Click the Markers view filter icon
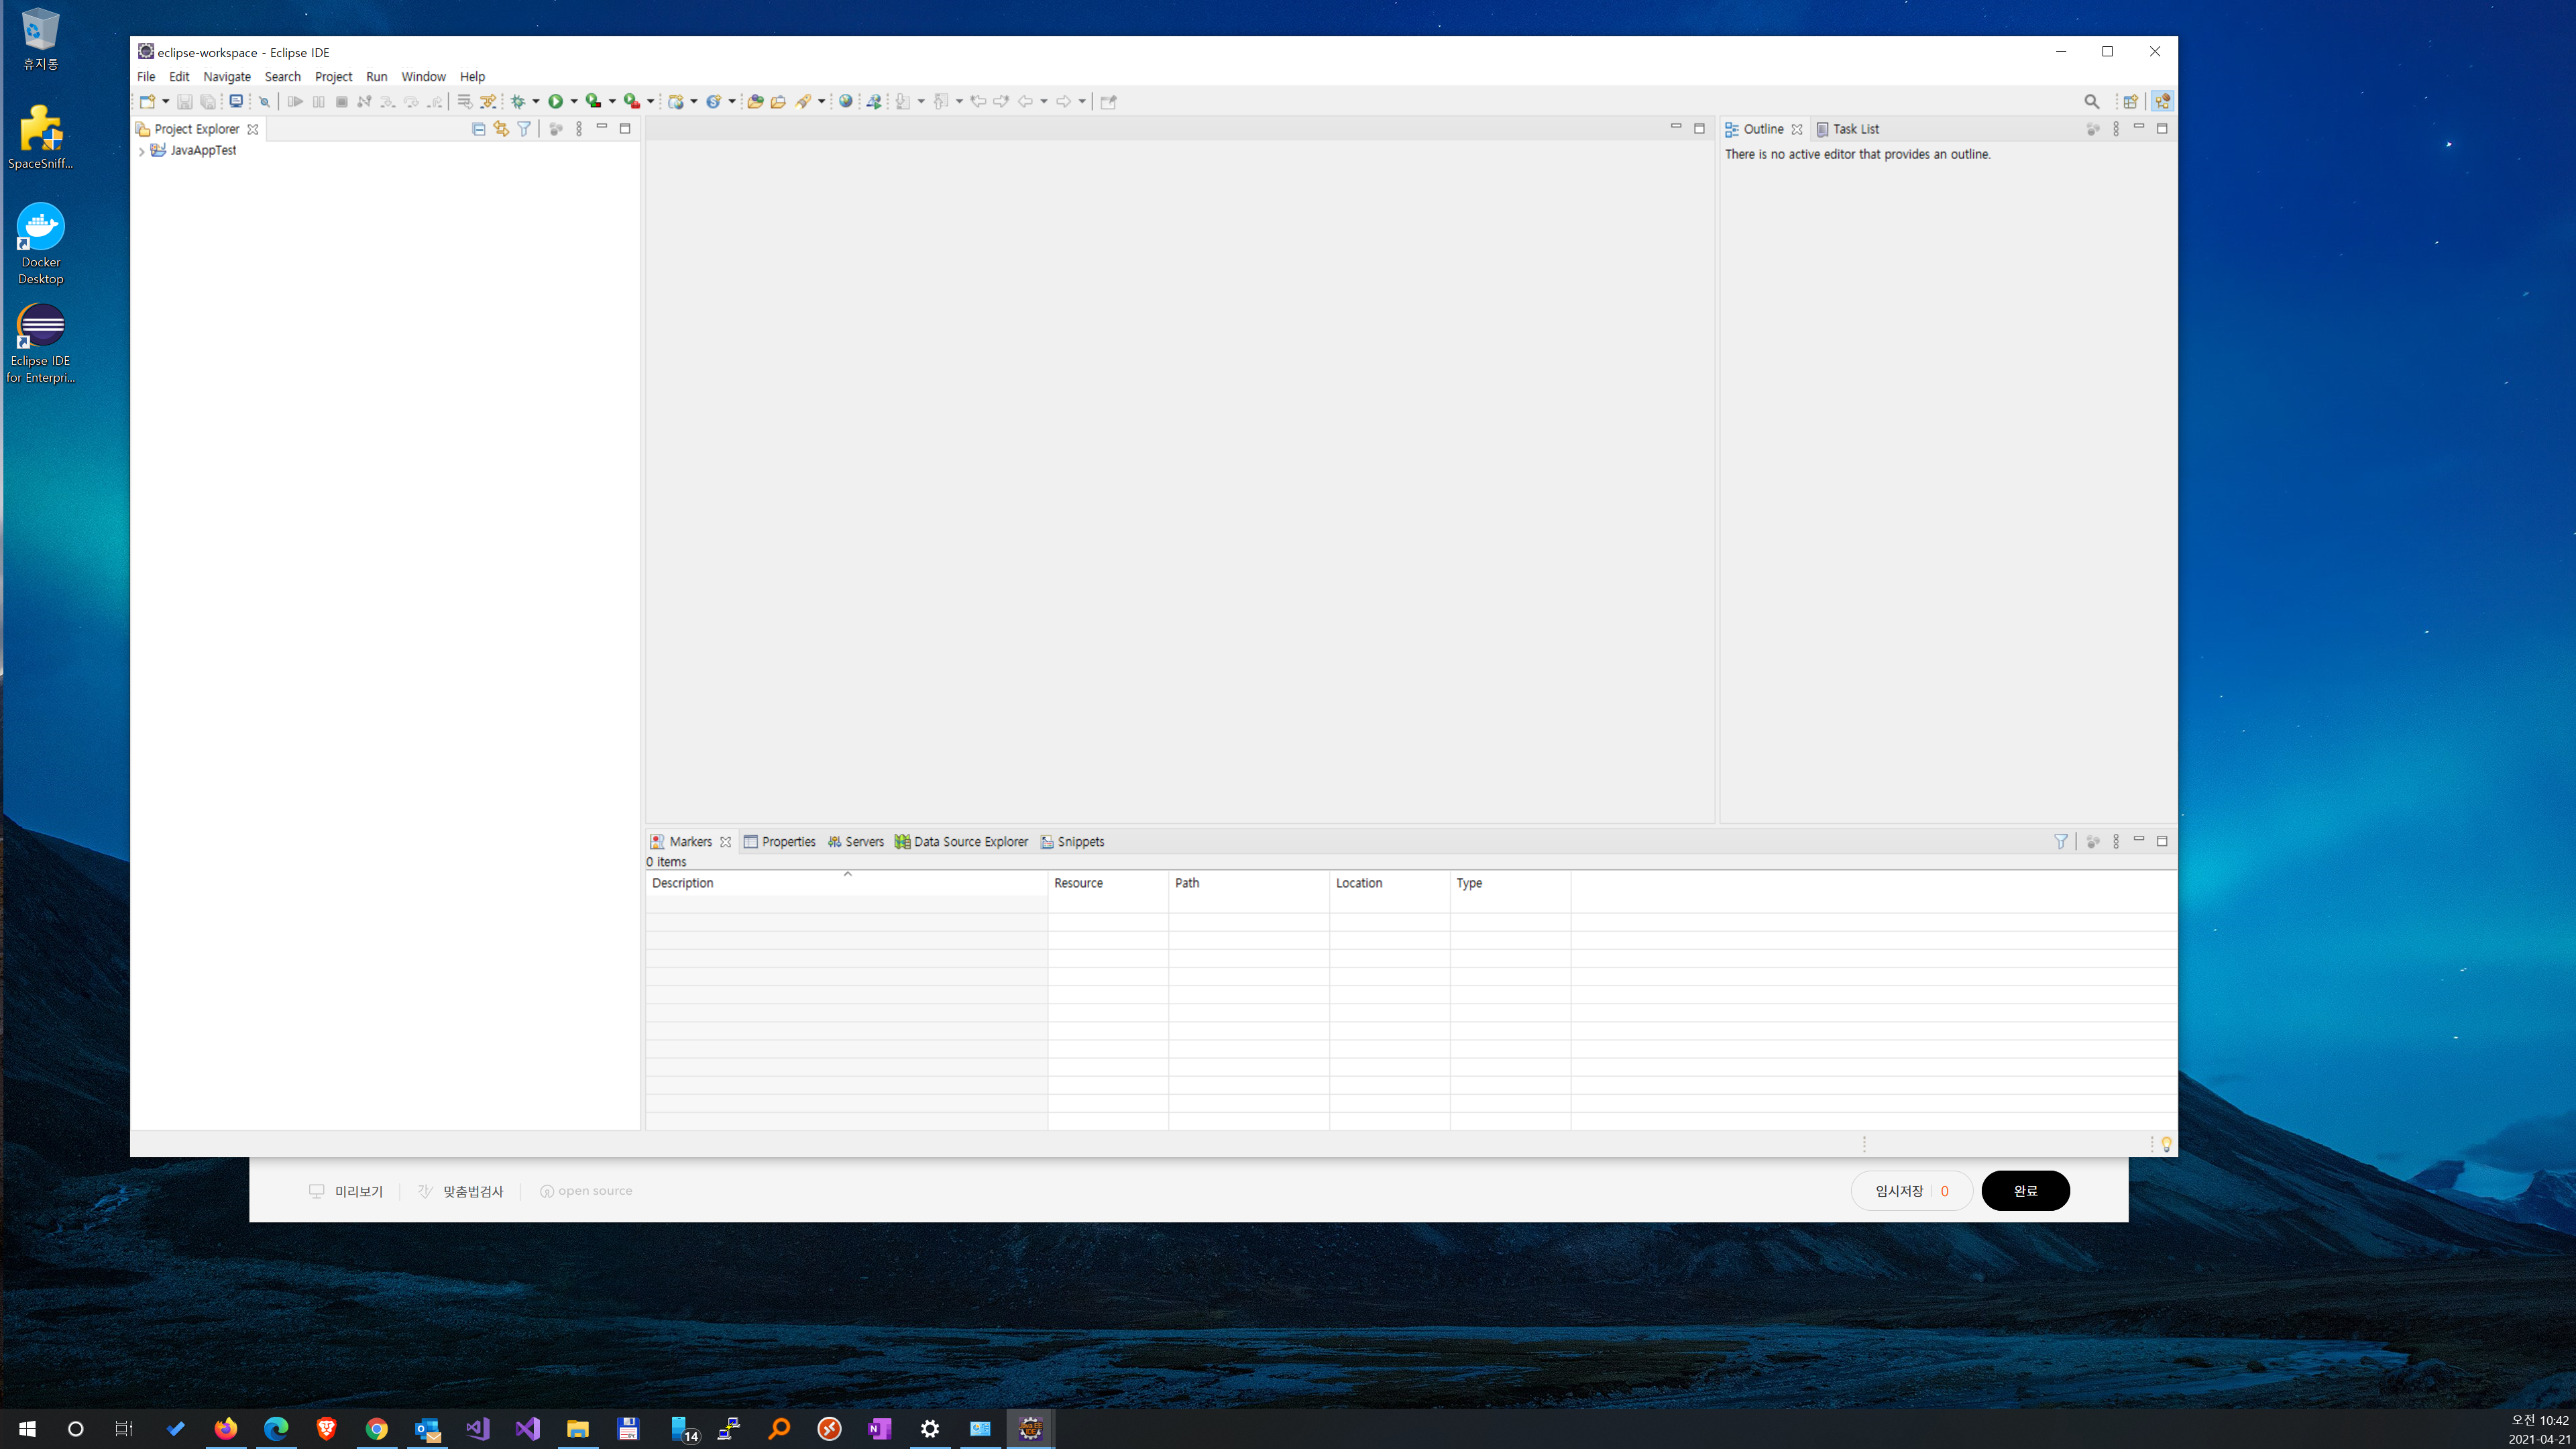Screen dimensions: 2576x1449 click(x=2060, y=842)
